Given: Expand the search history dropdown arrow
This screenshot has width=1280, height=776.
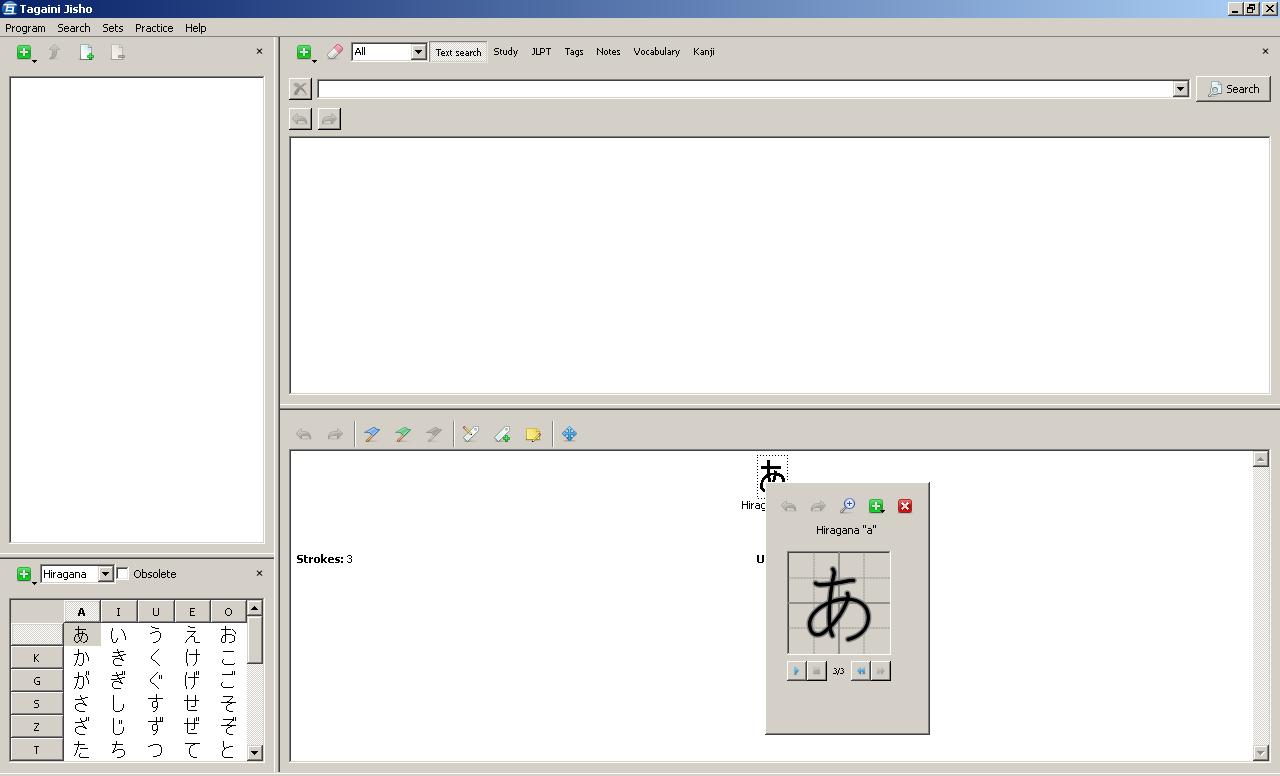Looking at the screenshot, I should pyautogui.click(x=1180, y=89).
